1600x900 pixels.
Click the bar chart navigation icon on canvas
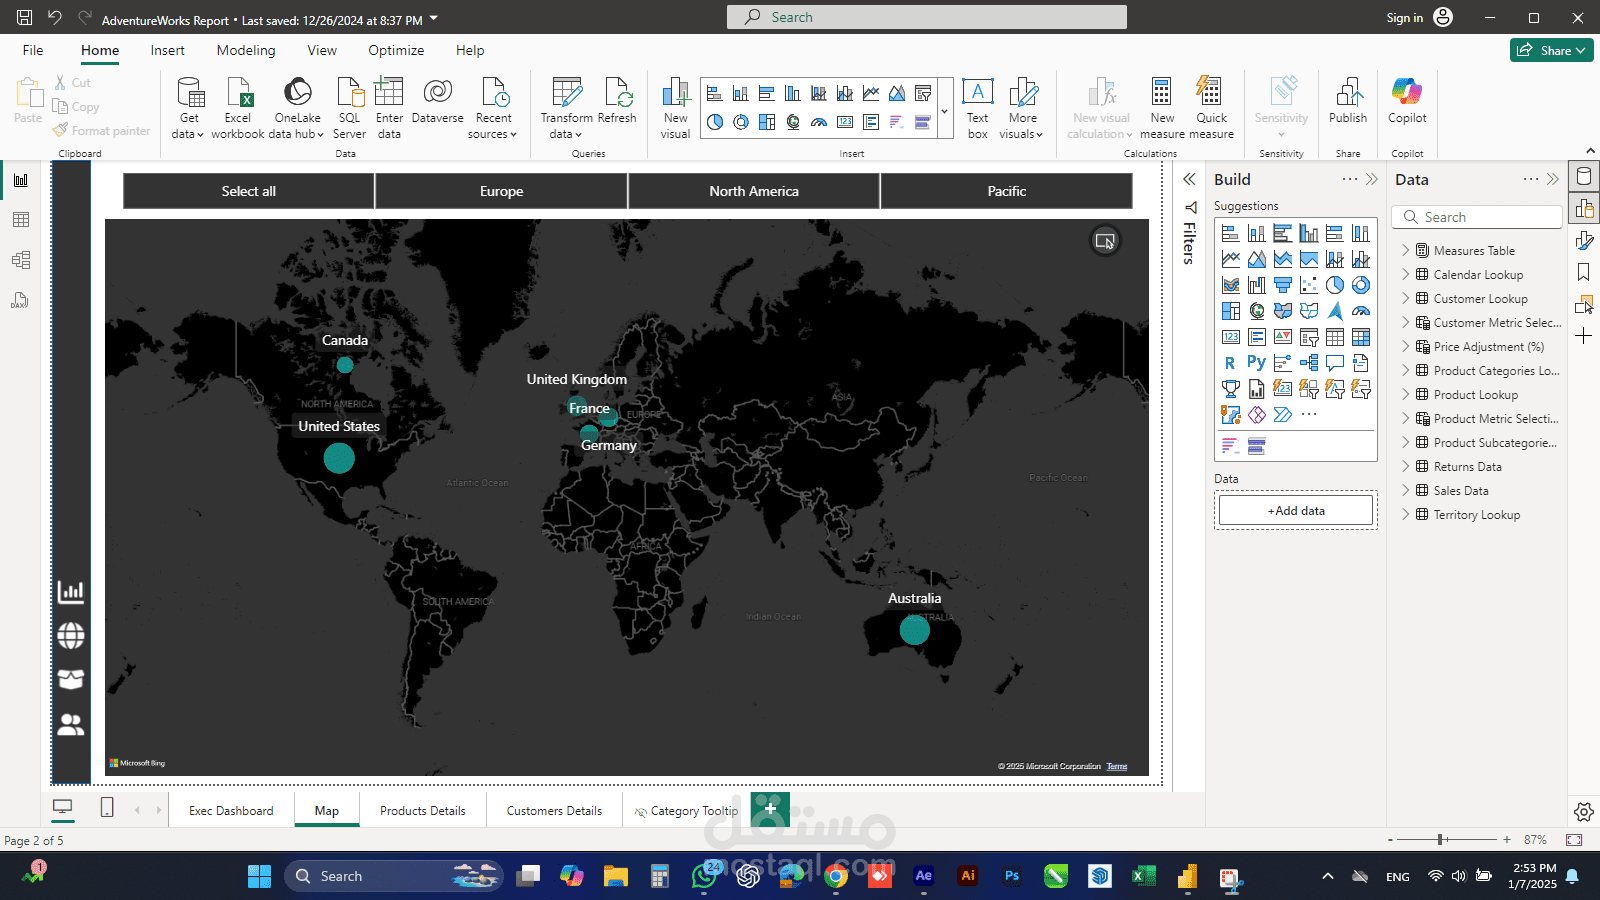point(71,591)
